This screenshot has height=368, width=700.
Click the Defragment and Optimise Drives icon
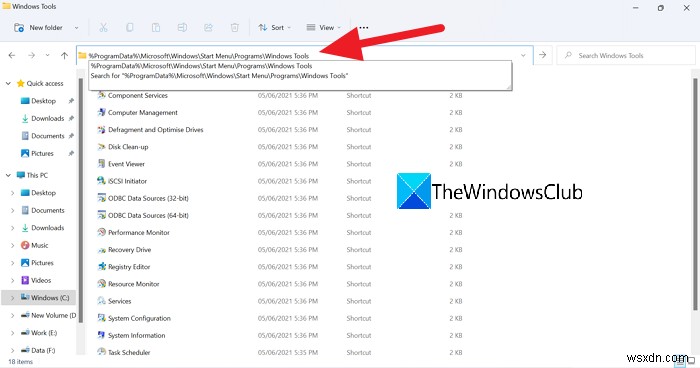[x=101, y=130]
